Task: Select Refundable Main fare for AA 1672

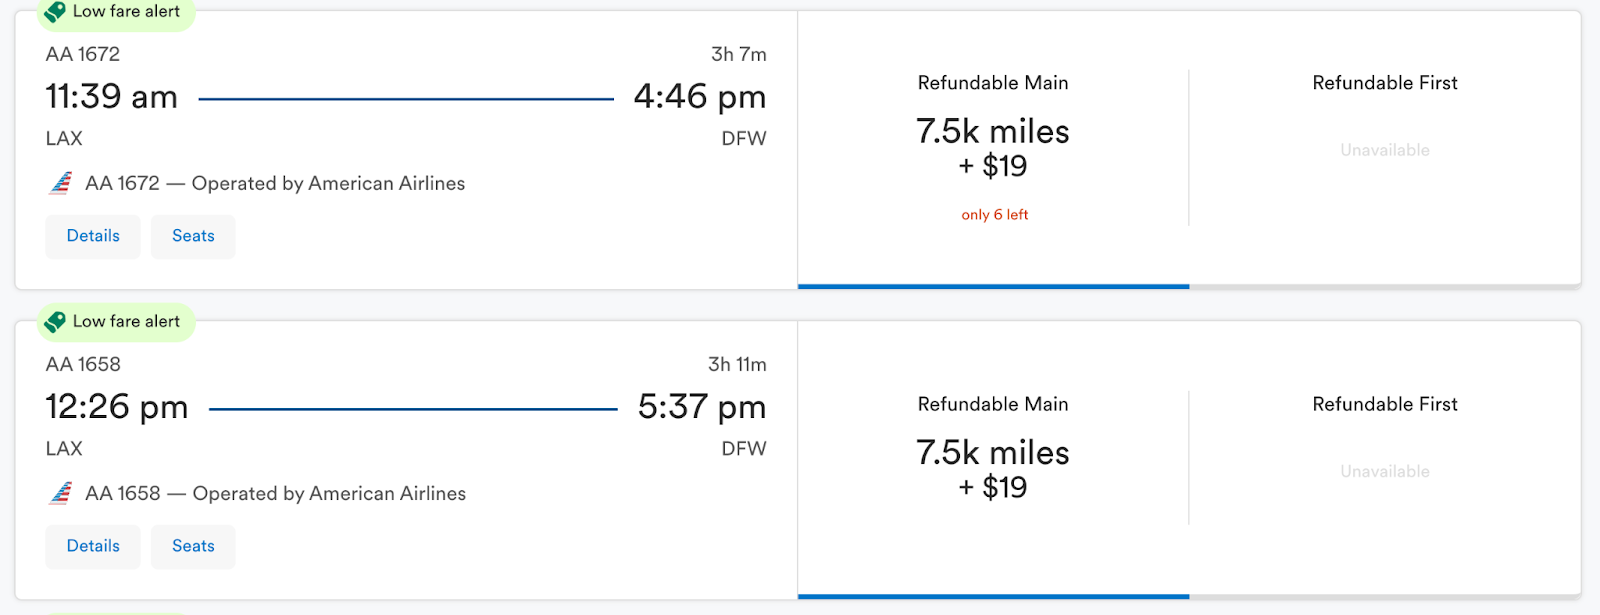Action: (993, 148)
